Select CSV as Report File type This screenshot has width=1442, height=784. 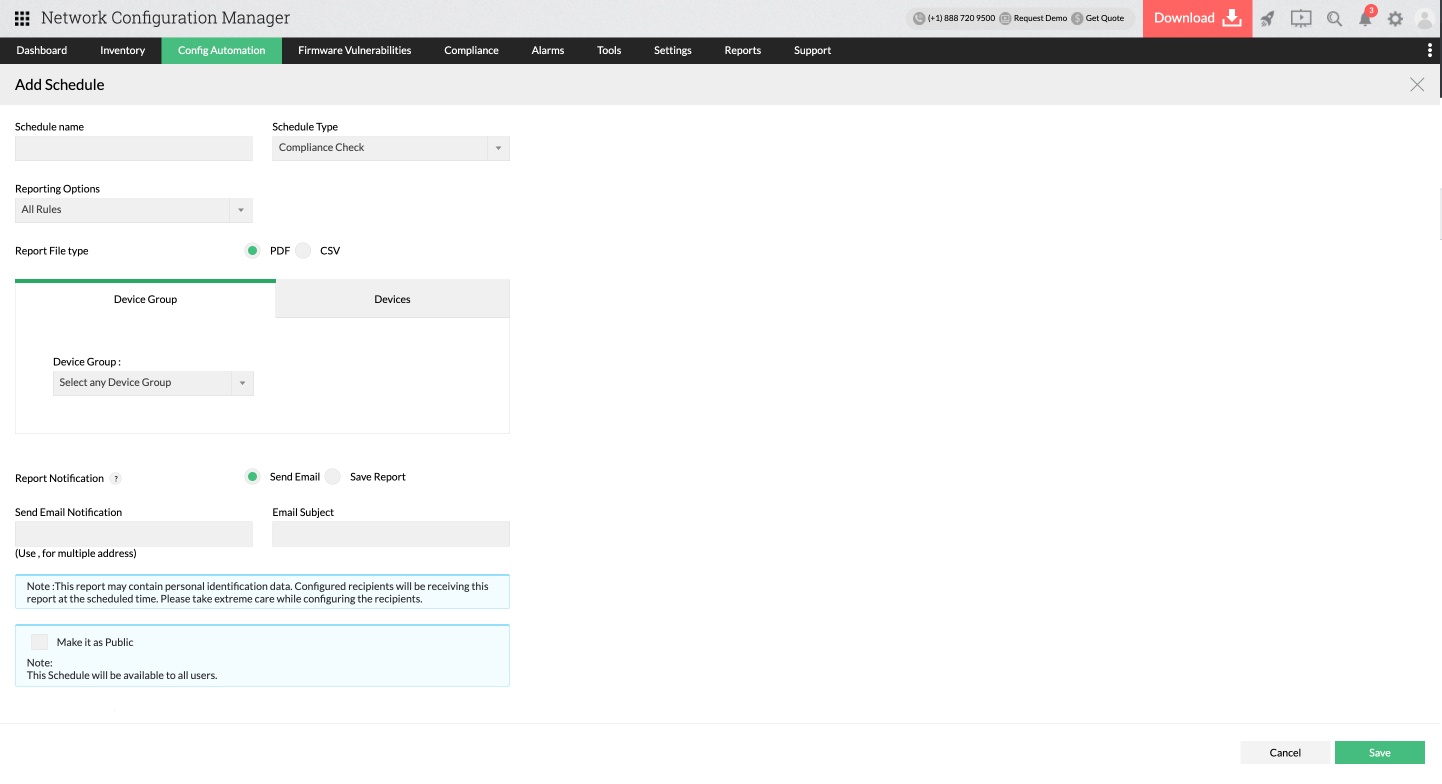pos(303,250)
